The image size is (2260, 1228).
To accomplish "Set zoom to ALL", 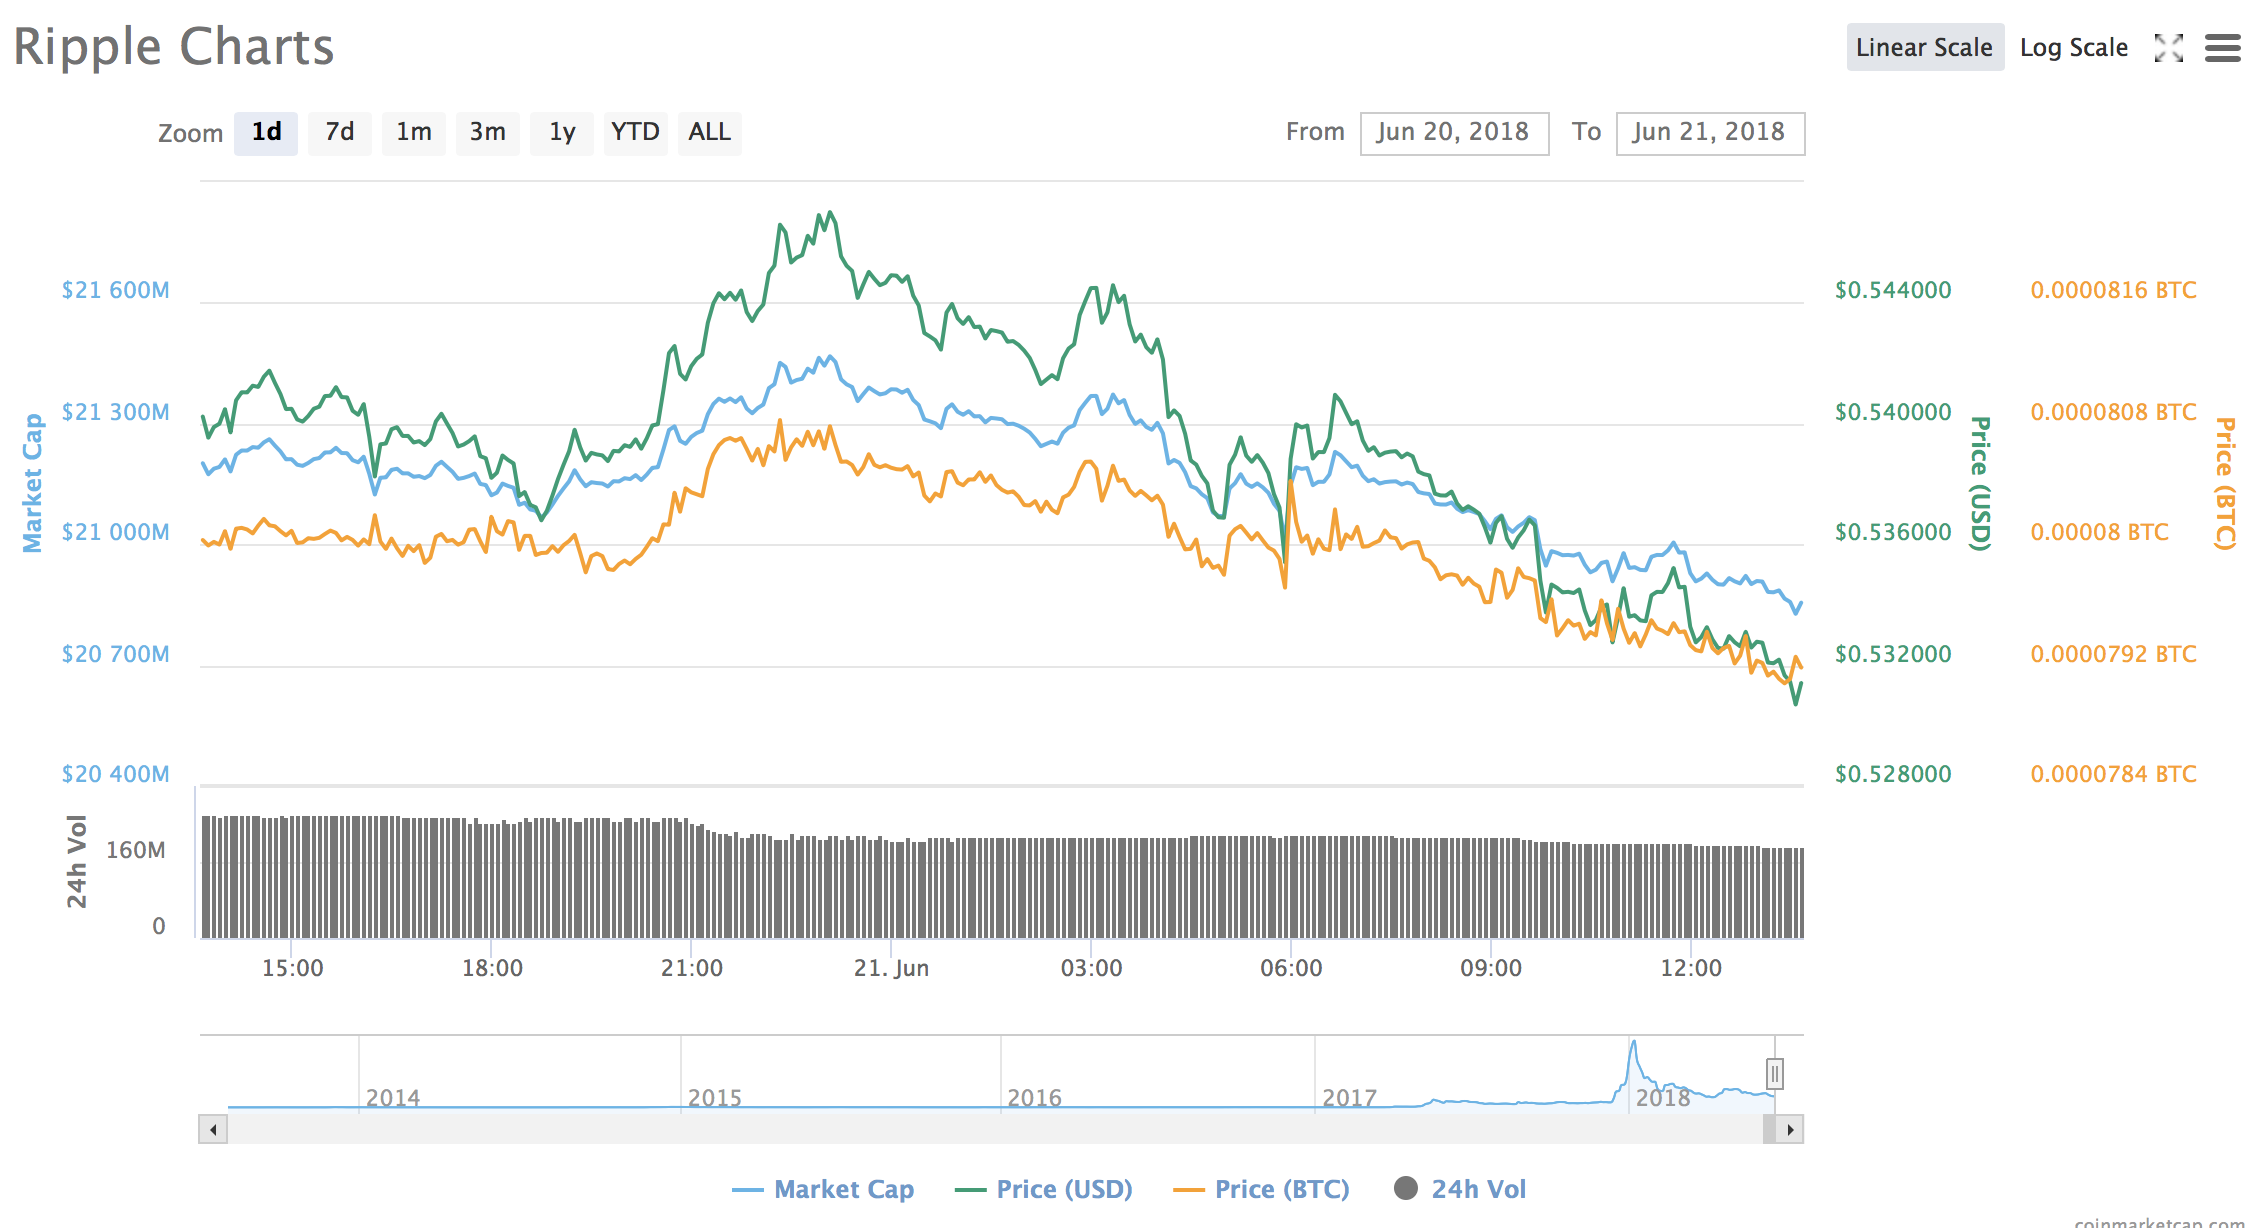I will tap(710, 132).
